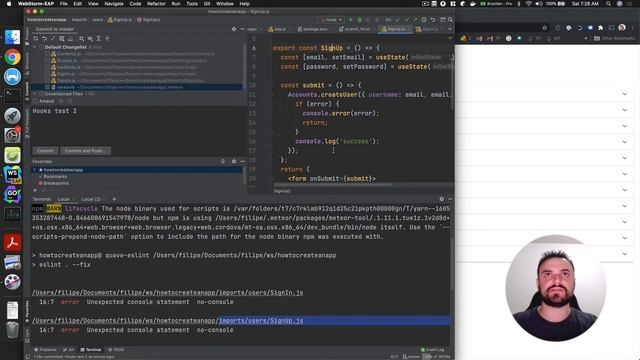Open Rocket launcher icon in the Dock

pyautogui.click(x=12, y=116)
